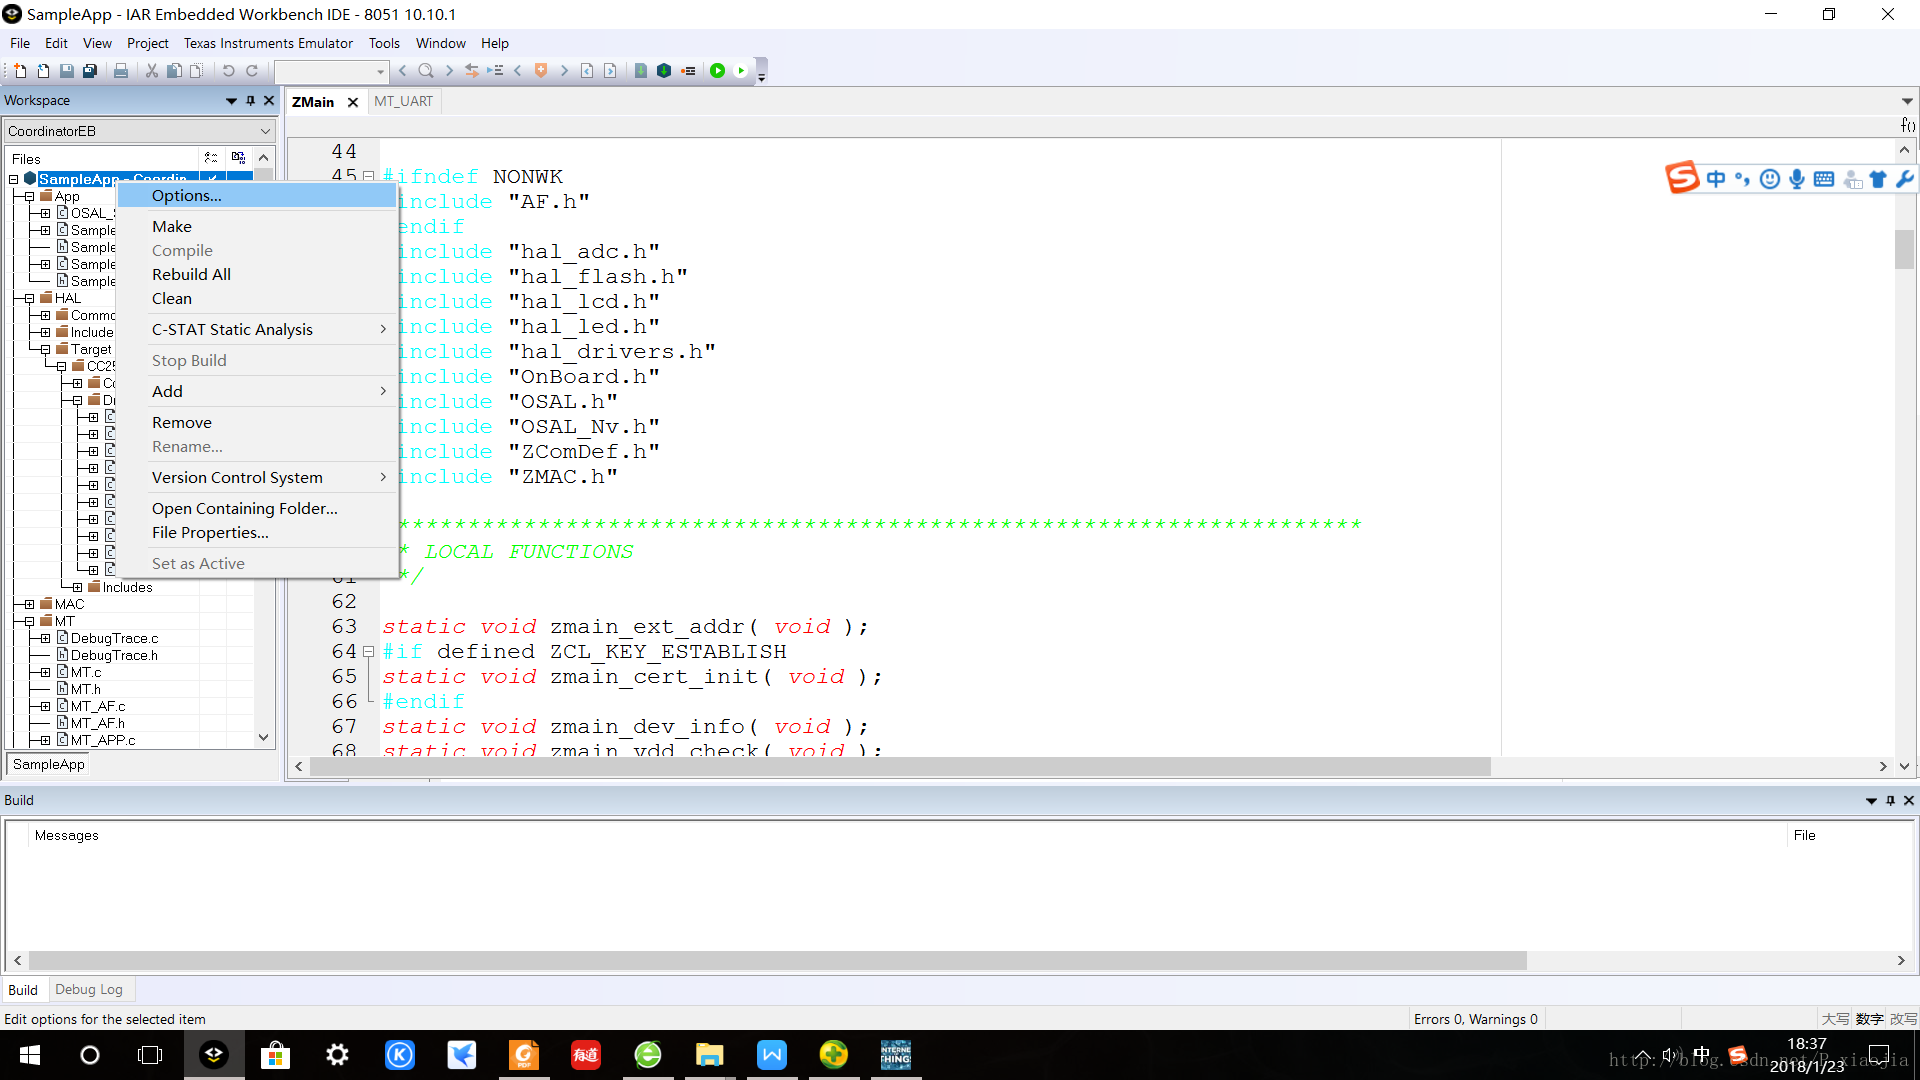Cut selection with the scissors icon
Image resolution: width=1920 pixels, height=1080 pixels.
152,71
